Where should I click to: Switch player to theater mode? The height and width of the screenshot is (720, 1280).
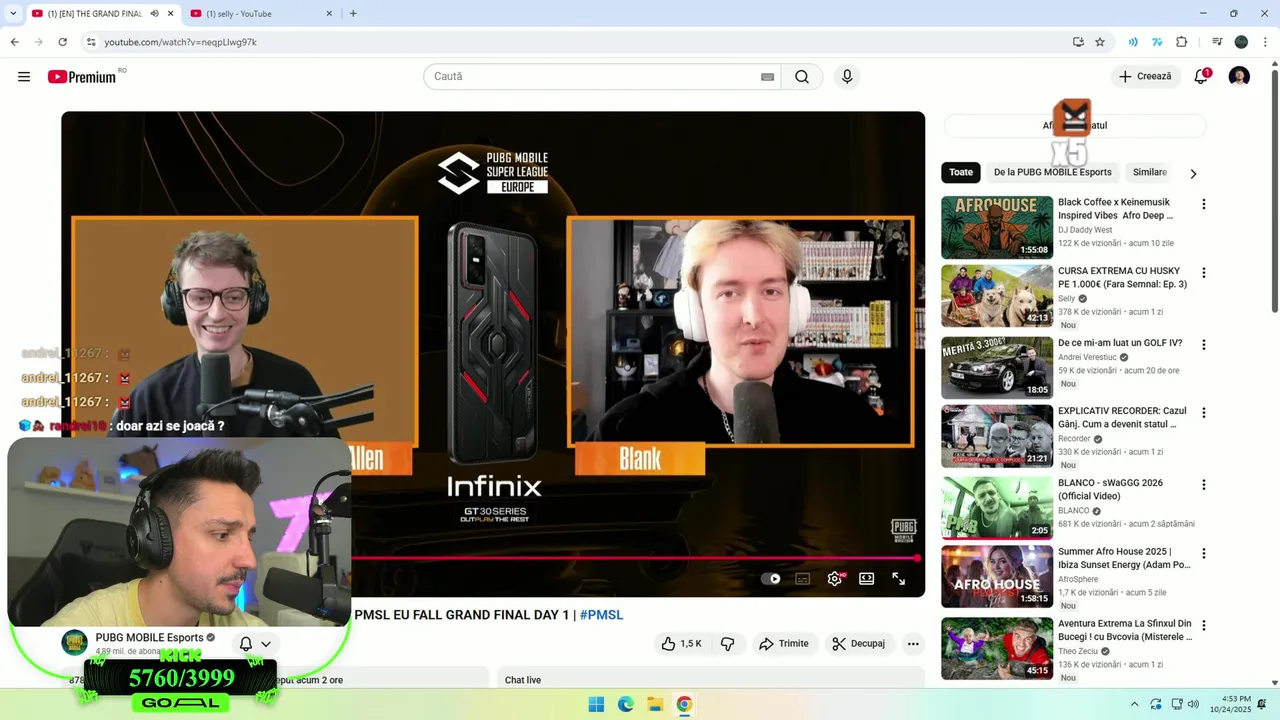point(867,578)
